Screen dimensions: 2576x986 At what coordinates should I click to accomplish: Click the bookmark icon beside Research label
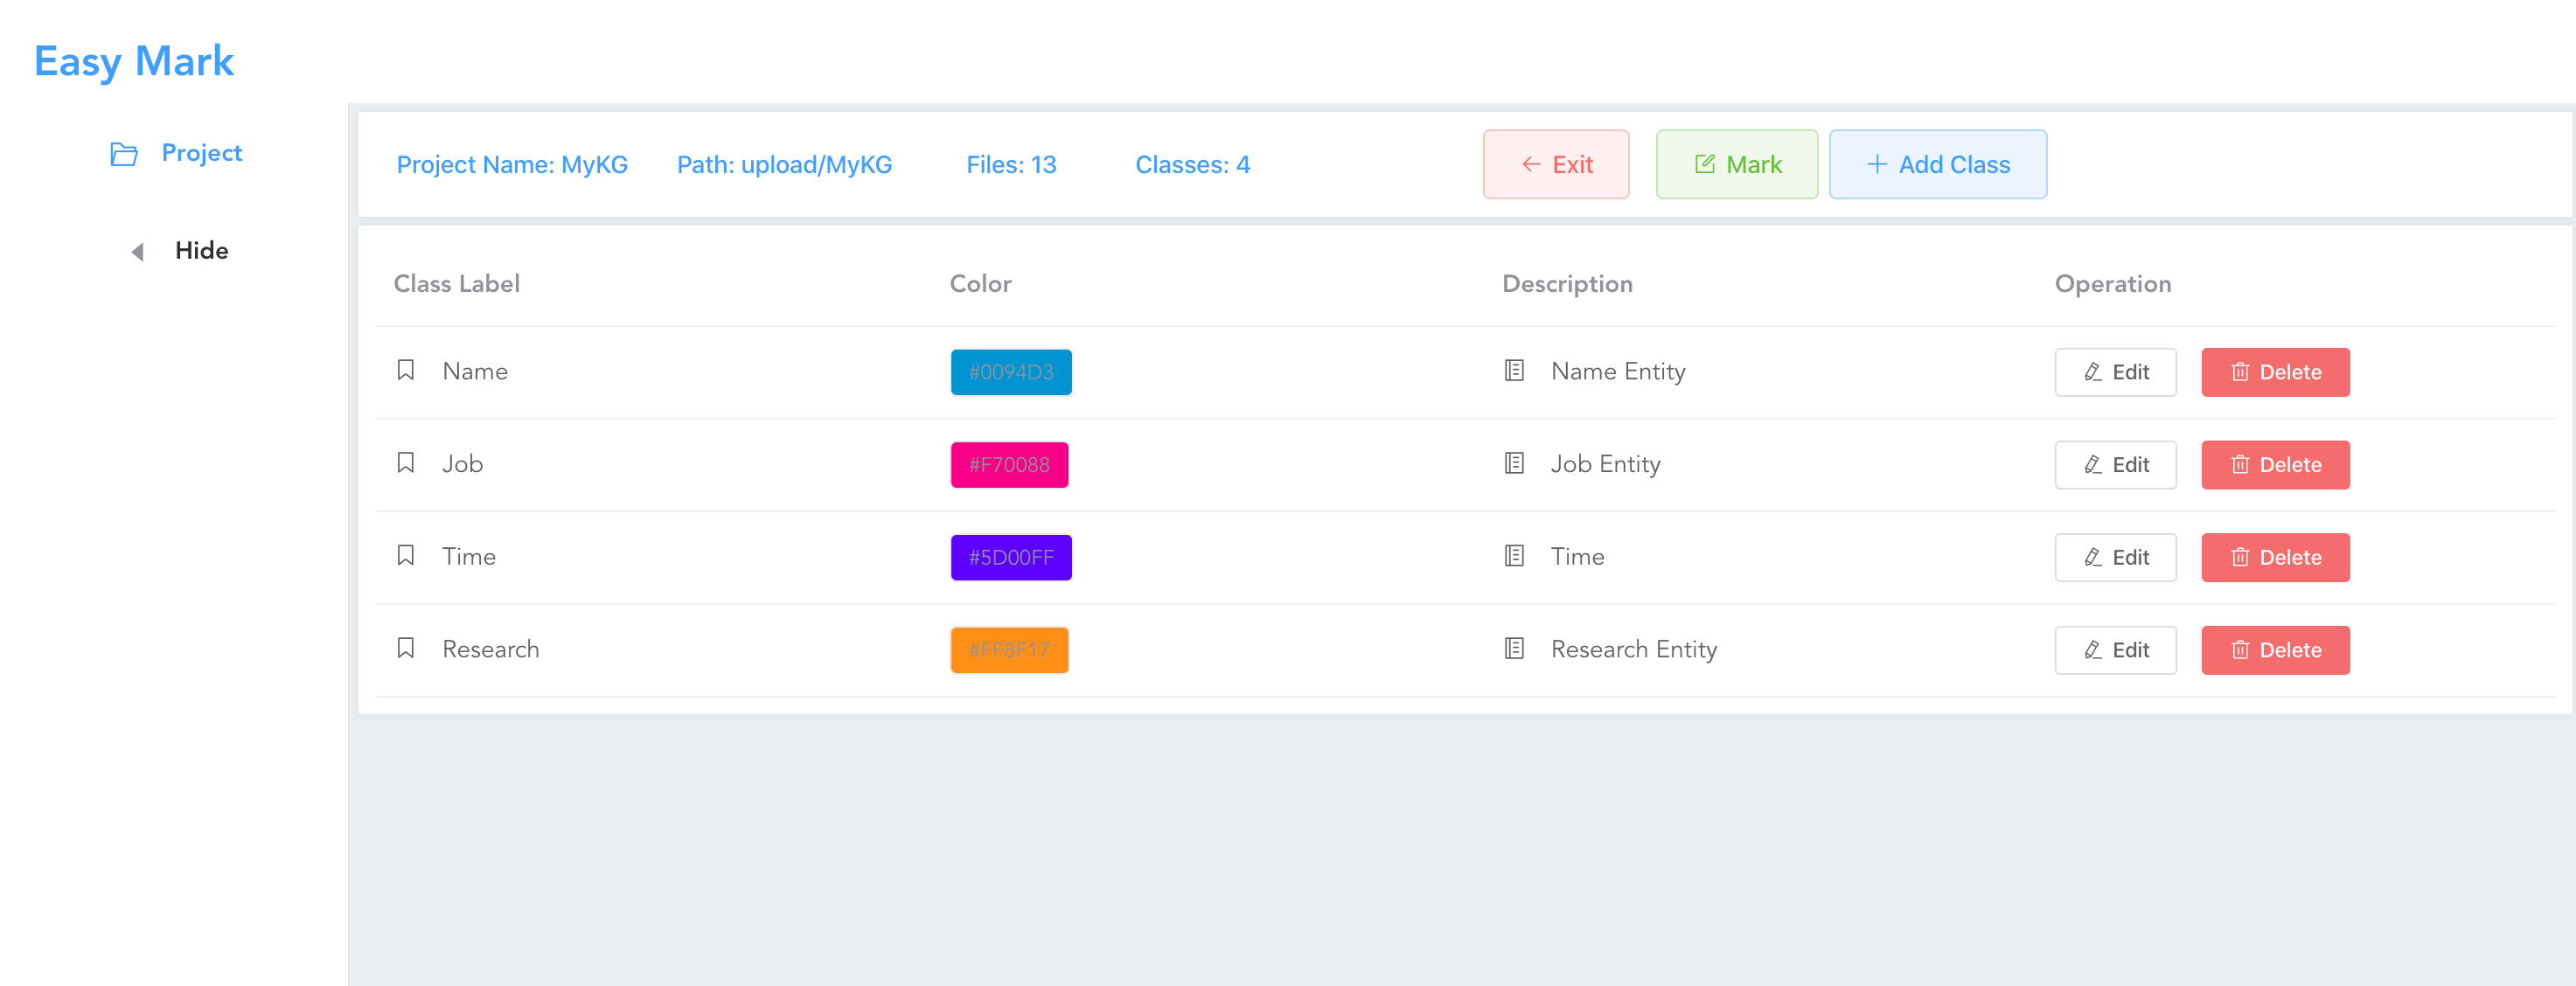[x=405, y=648]
